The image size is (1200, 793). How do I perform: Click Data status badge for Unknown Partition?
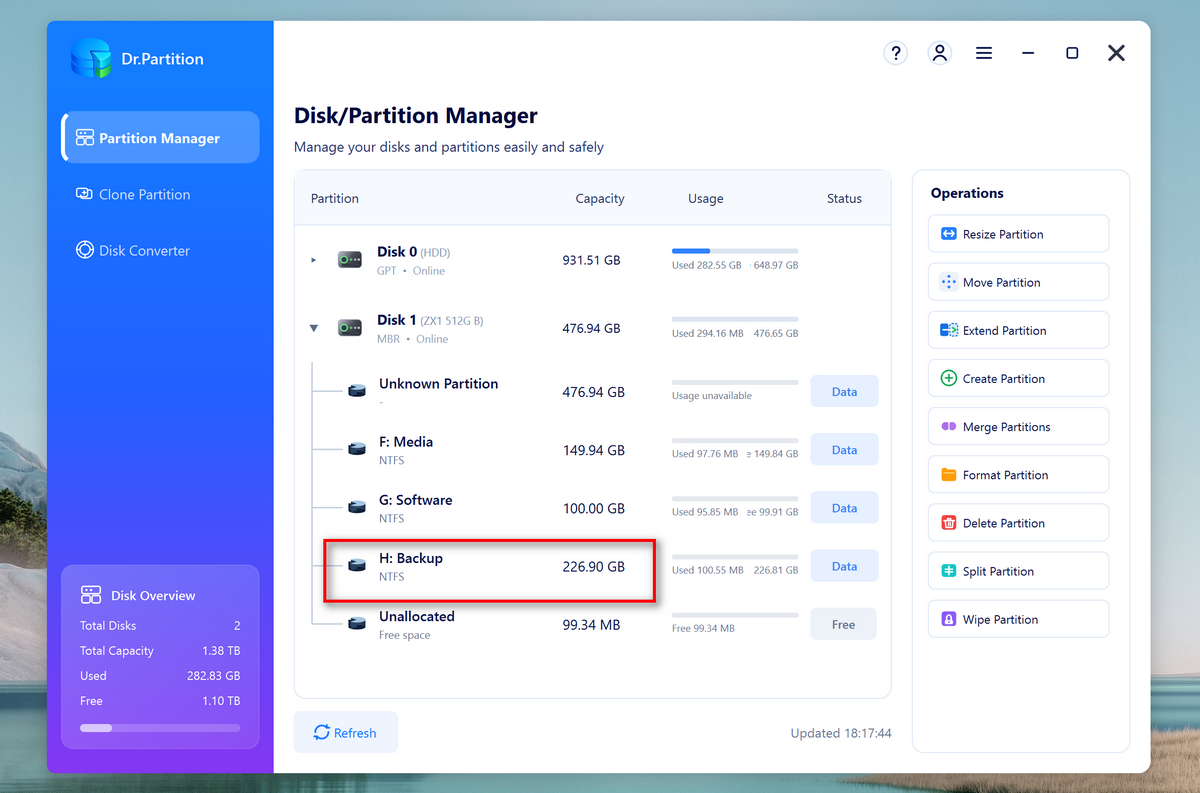[x=844, y=392]
